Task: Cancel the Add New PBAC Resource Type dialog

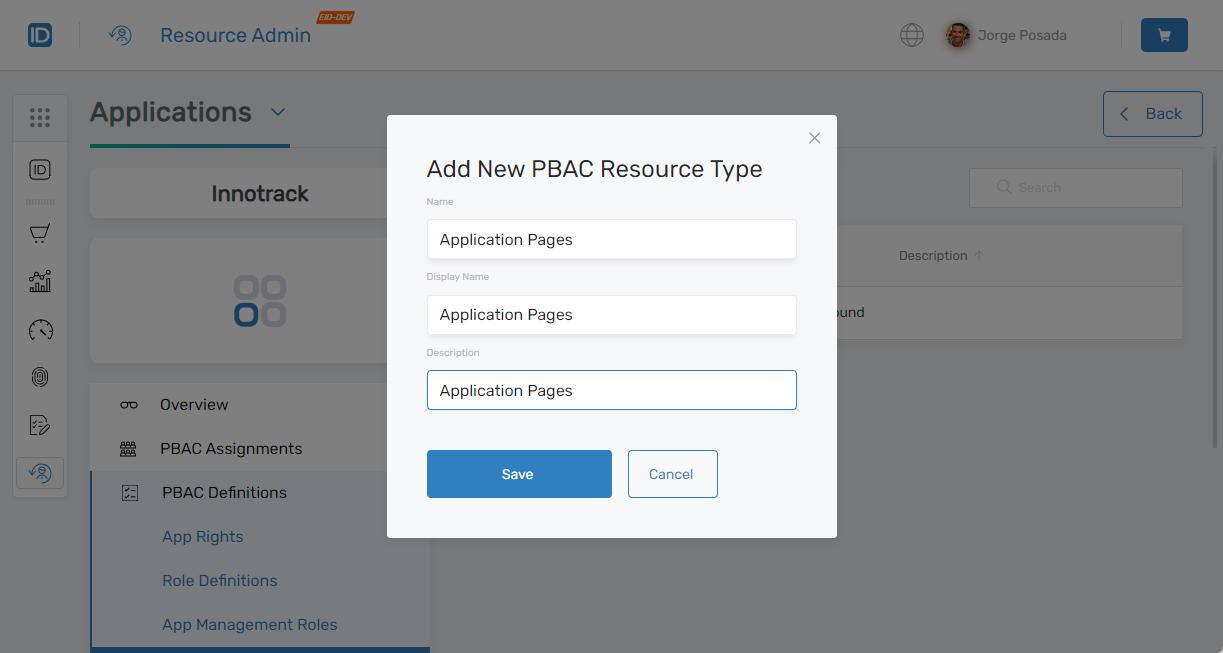Action: pyautogui.click(x=672, y=473)
